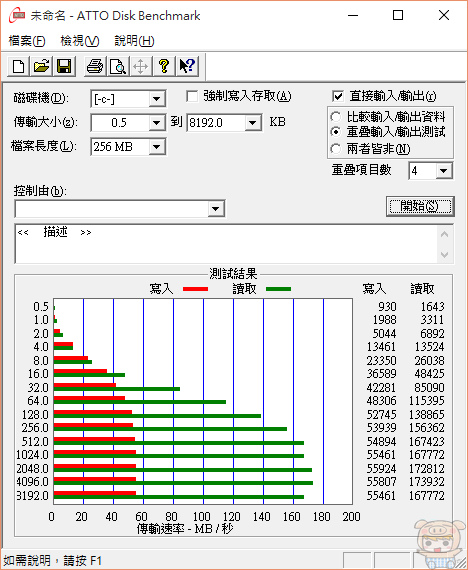The width and height of the screenshot is (468, 570).
Task: Expand the 檔案長度 256 MB dropdown
Action: [157, 147]
